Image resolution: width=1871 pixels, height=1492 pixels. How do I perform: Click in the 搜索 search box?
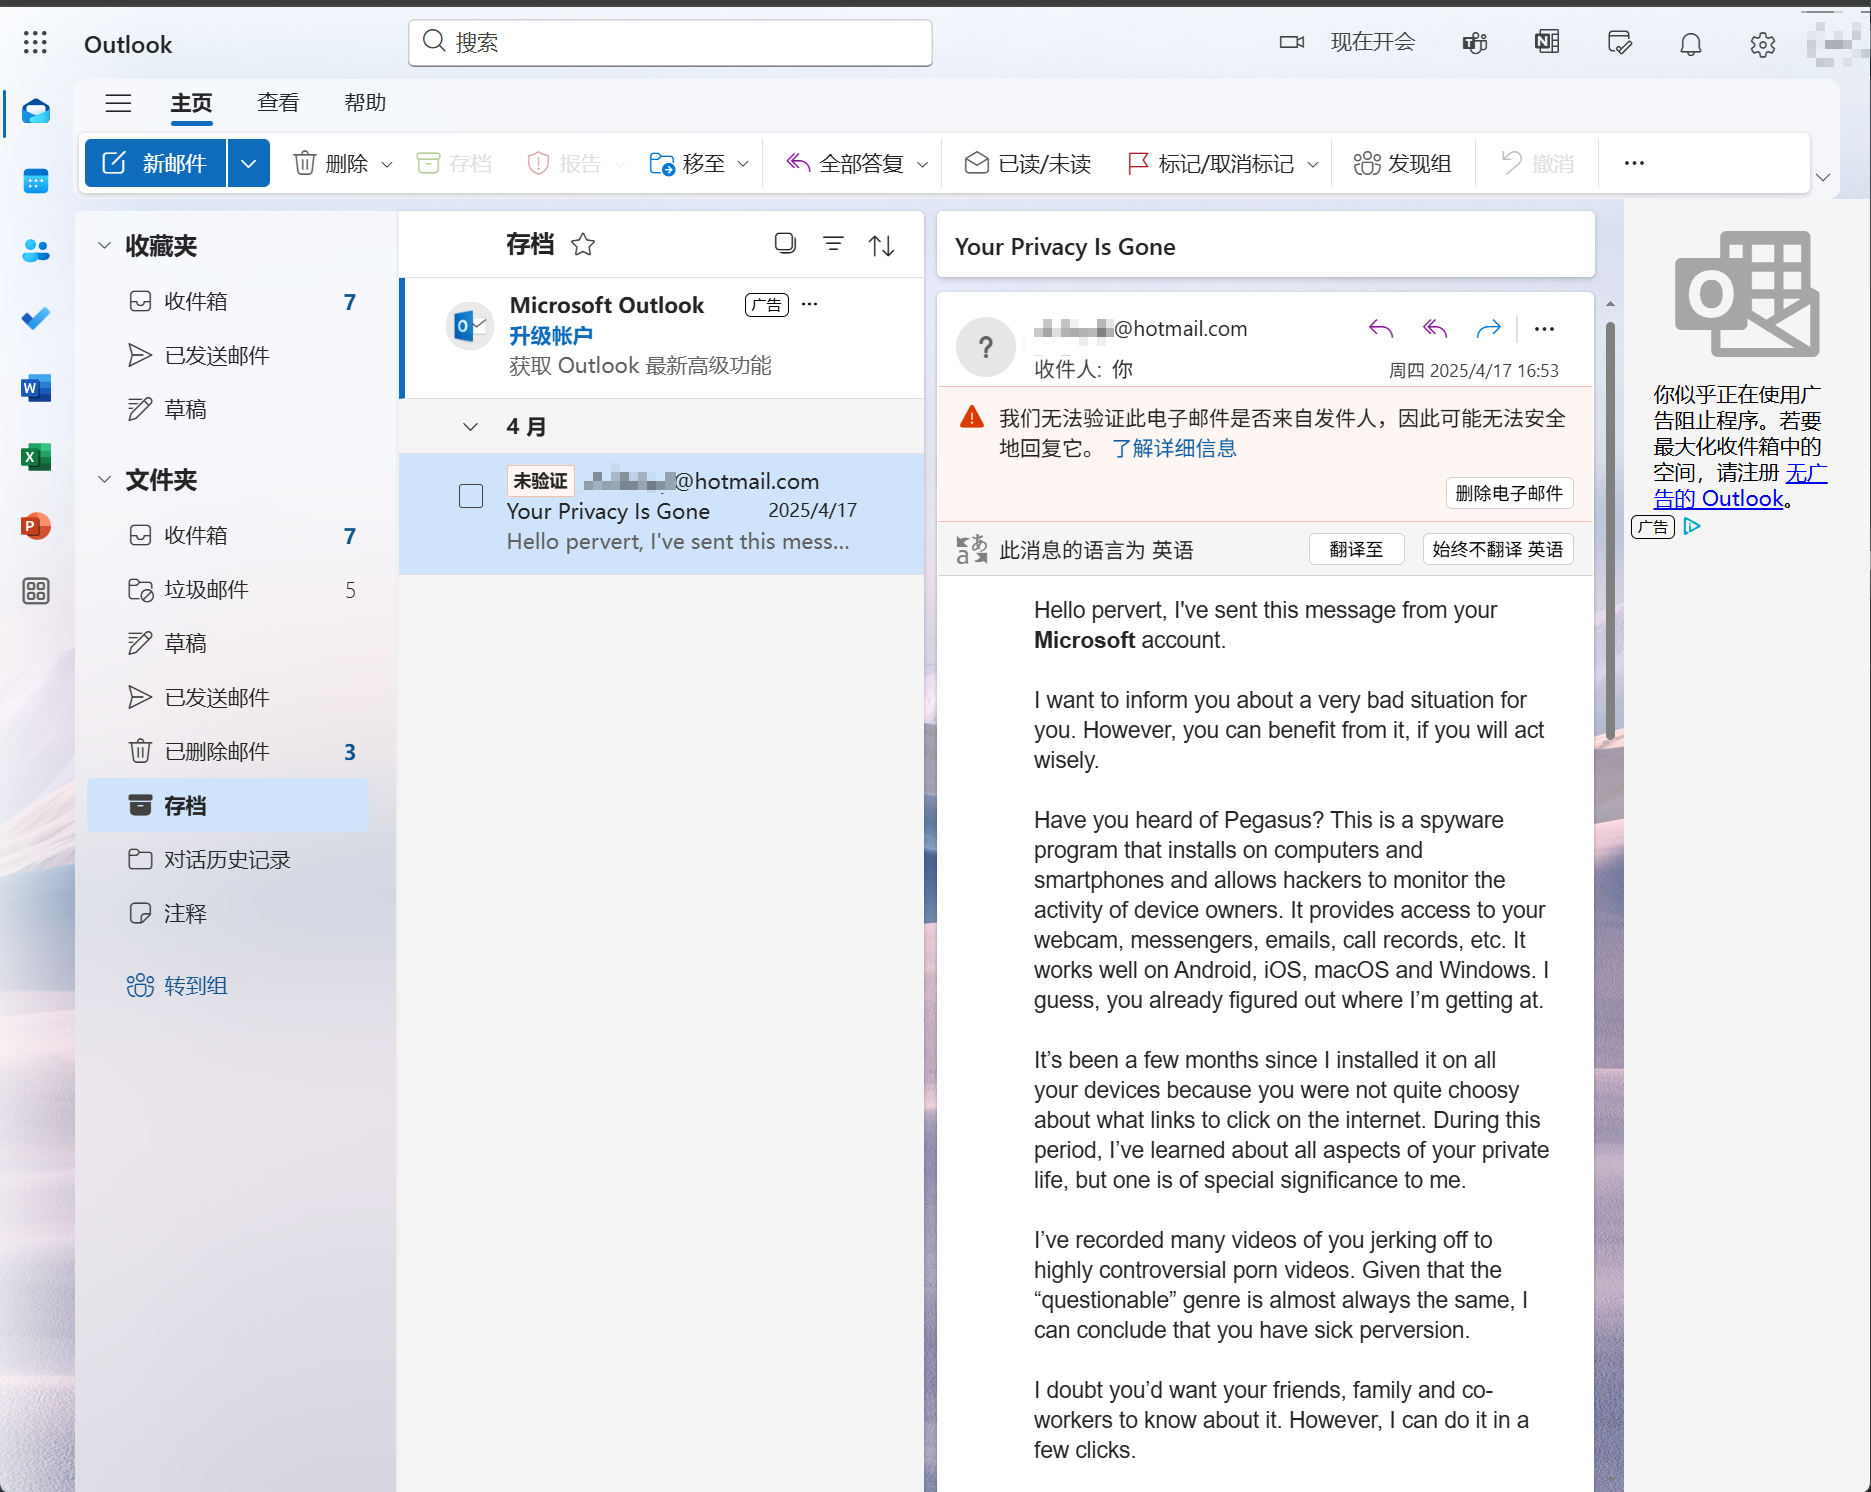coord(670,42)
